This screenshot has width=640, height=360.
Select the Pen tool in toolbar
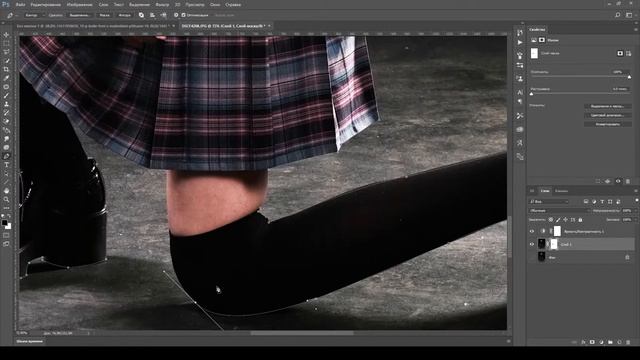[x=6, y=156]
